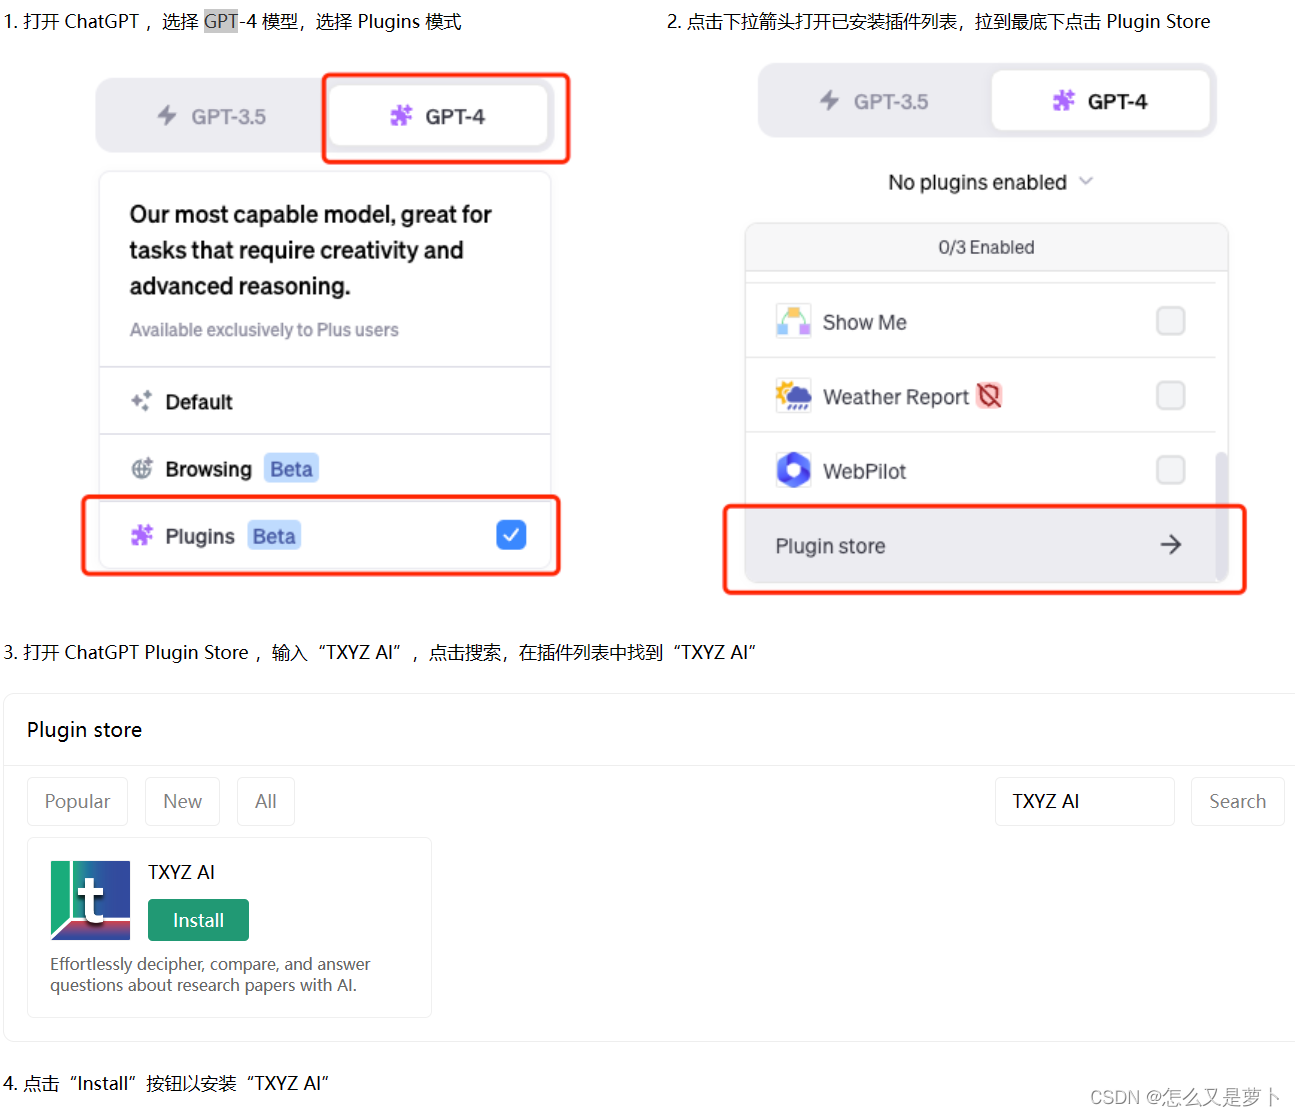Click red blocked badge beside Weather Report
1295x1117 pixels.
point(989,396)
